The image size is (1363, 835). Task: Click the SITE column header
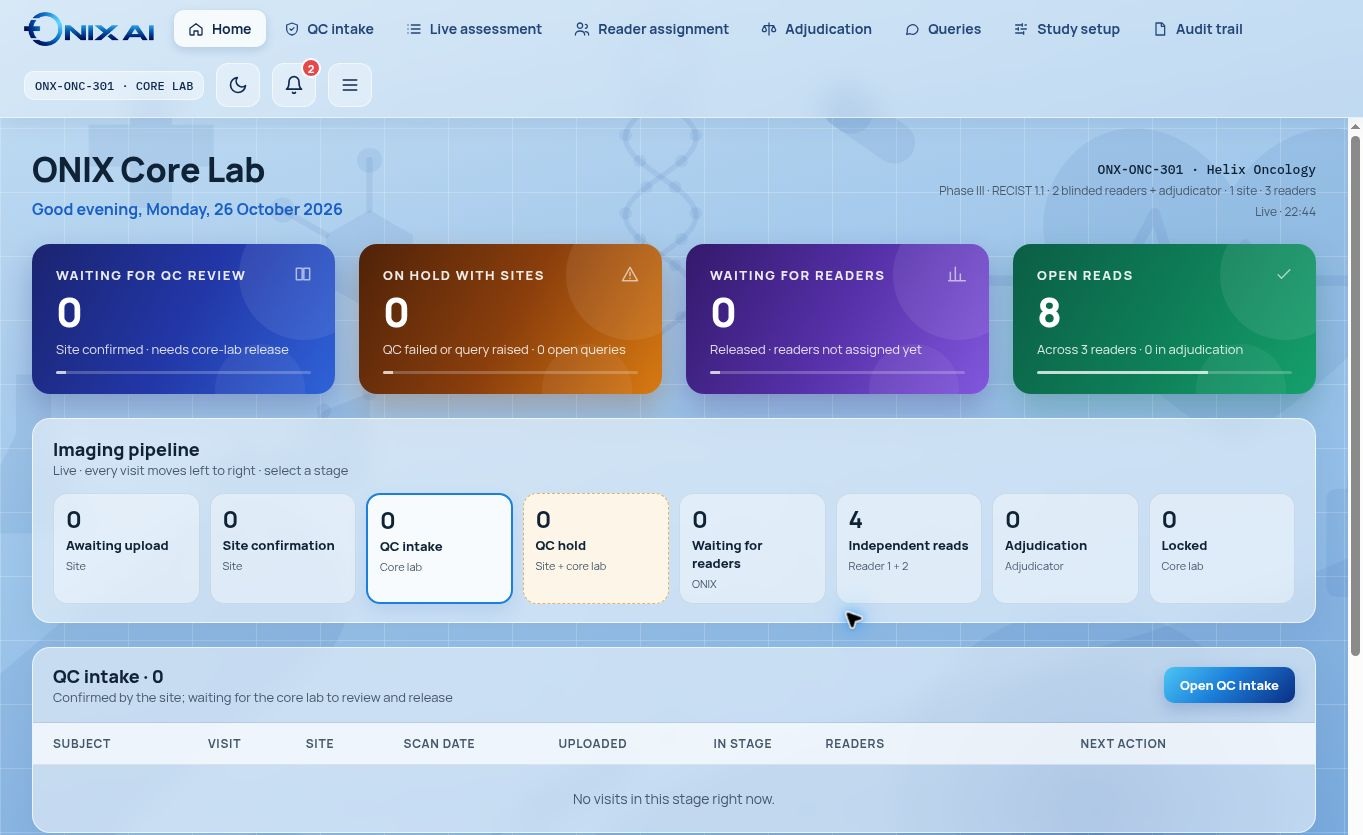coord(320,744)
